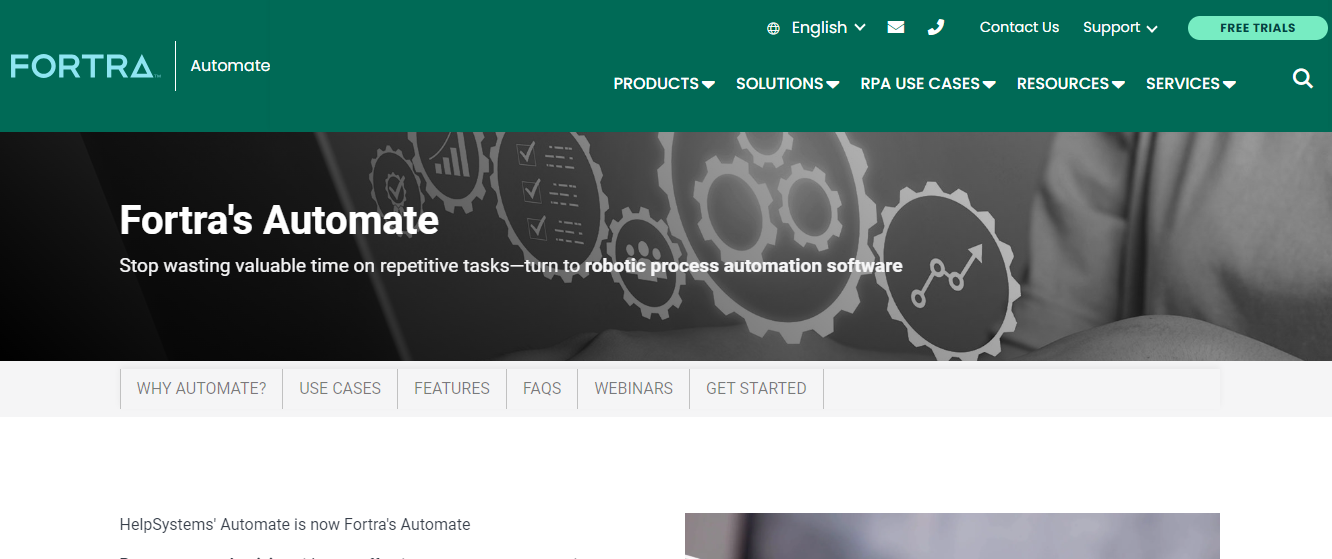The width and height of the screenshot is (1332, 559).
Task: Open the SERVICES menu
Action: click(x=1191, y=84)
